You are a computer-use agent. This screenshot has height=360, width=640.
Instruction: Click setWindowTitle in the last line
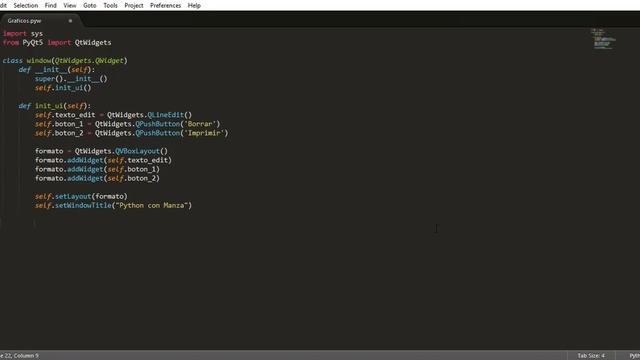[x=83, y=205]
